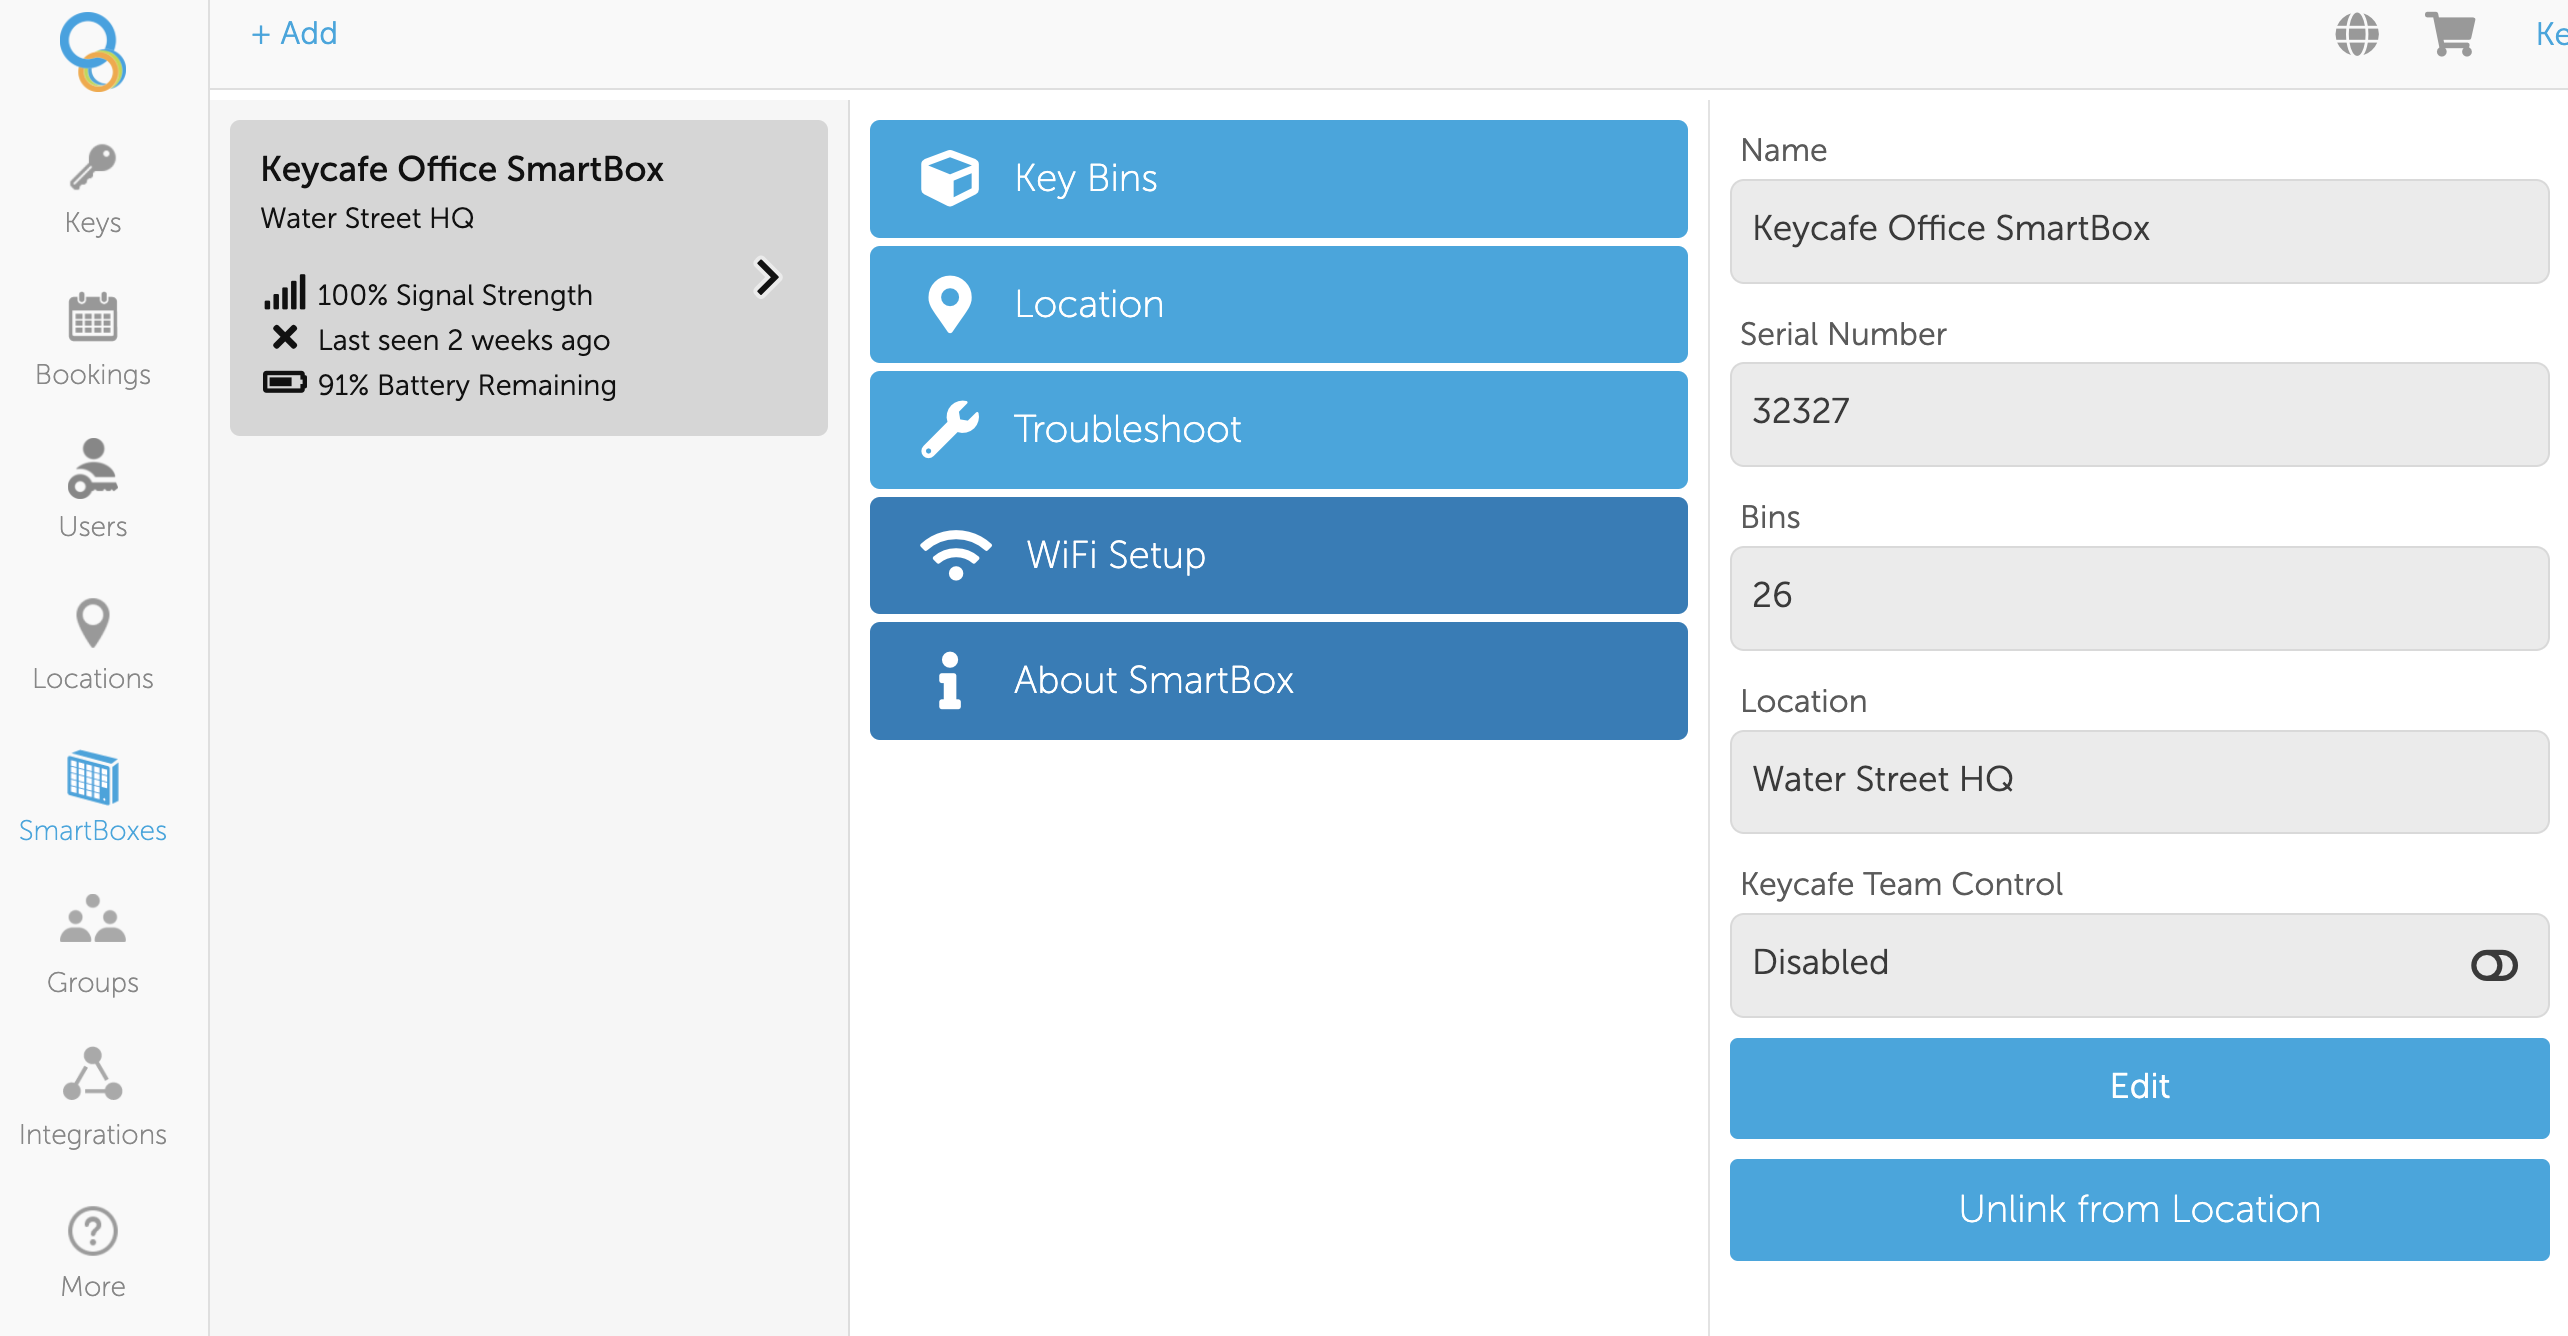The image size is (2568, 1336).
Task: Go to Bookings calendar icon
Action: coord(92,318)
